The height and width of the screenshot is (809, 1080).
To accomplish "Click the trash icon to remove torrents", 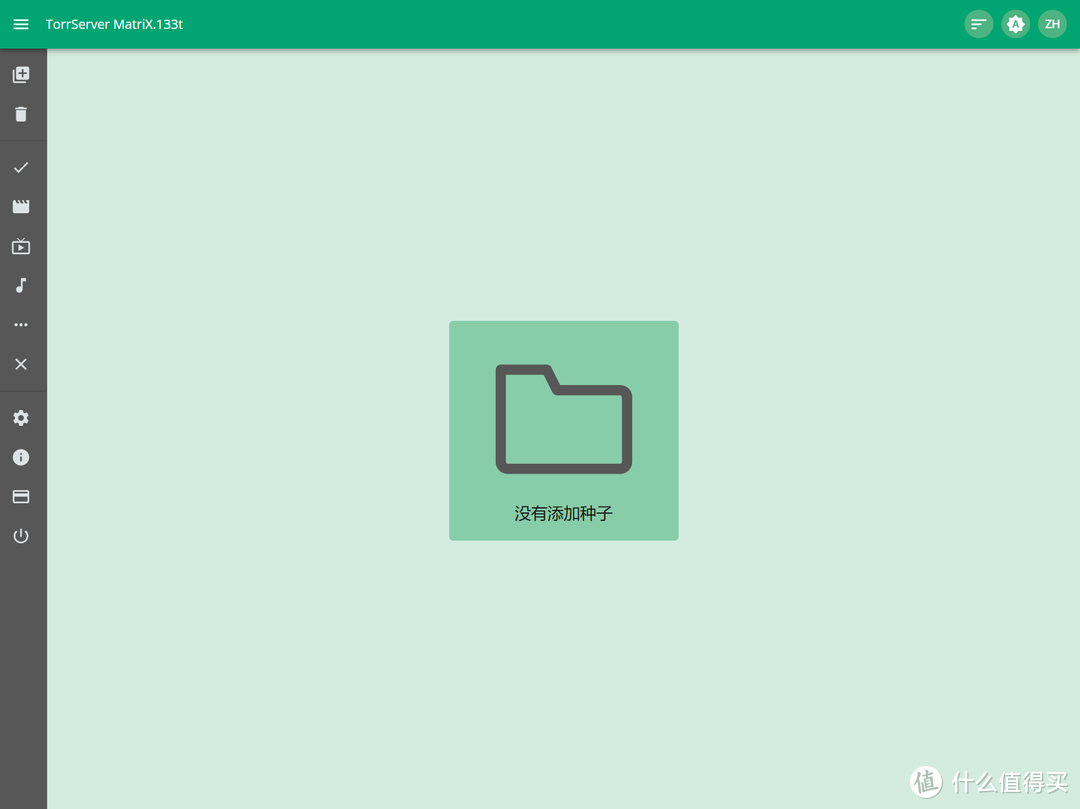I will click(21, 114).
